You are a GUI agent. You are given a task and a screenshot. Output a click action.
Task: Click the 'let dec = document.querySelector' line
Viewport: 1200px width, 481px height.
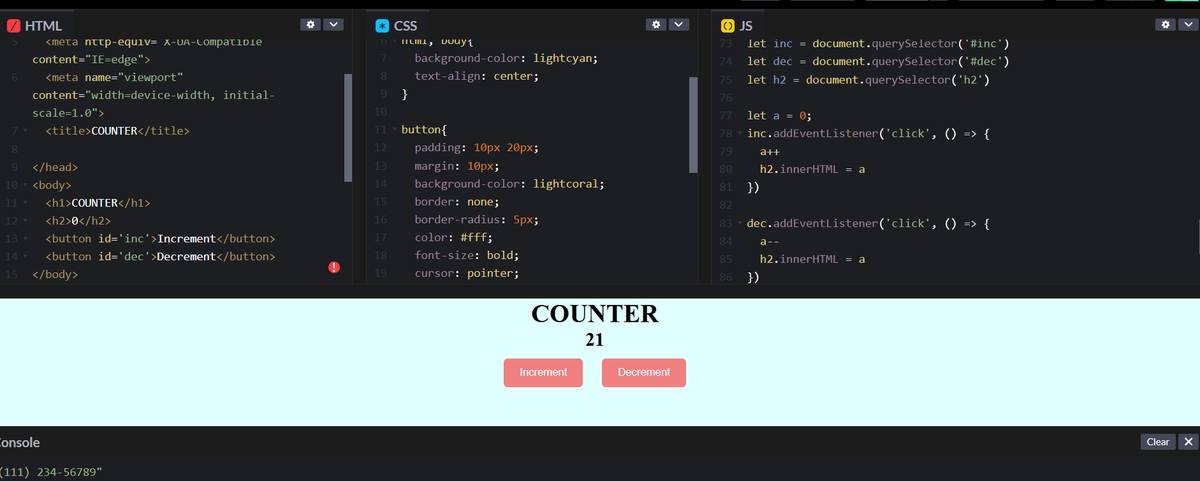point(878,62)
